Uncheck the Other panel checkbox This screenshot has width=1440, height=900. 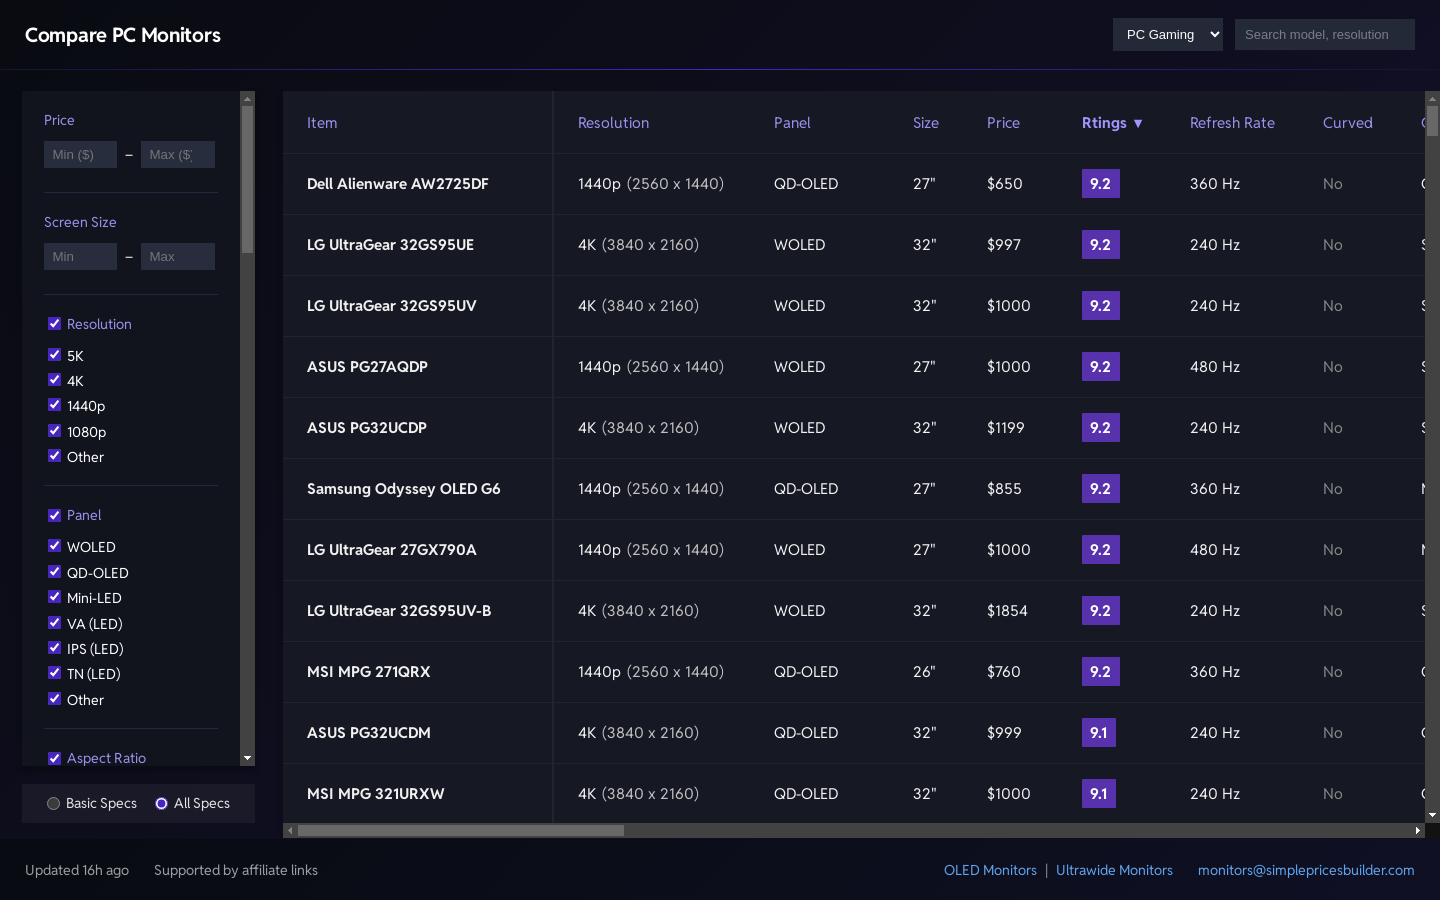54,698
